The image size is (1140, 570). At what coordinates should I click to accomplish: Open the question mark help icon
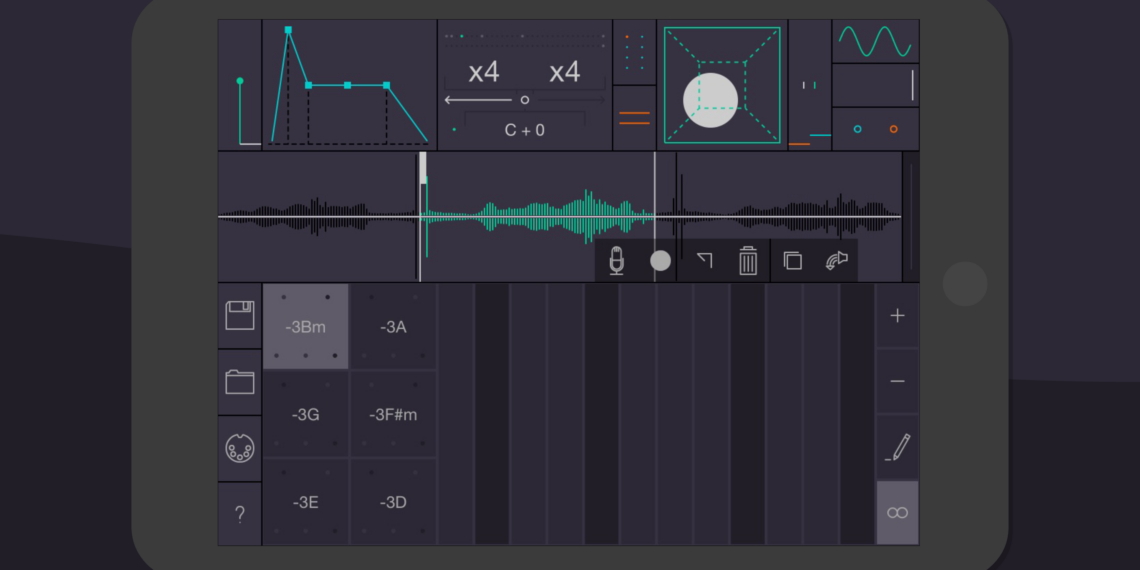[x=240, y=515]
